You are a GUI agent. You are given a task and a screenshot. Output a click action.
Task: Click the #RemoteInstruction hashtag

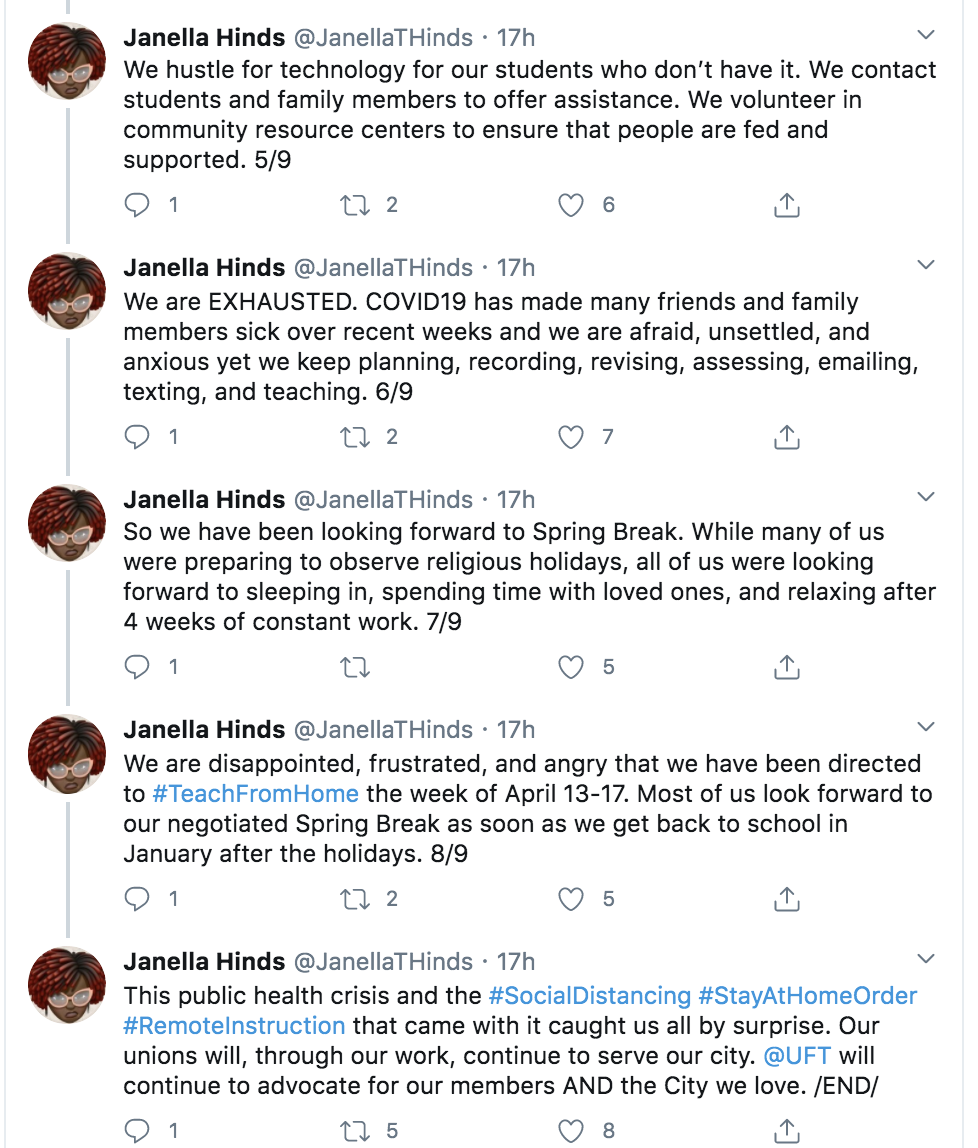[x=235, y=1026]
